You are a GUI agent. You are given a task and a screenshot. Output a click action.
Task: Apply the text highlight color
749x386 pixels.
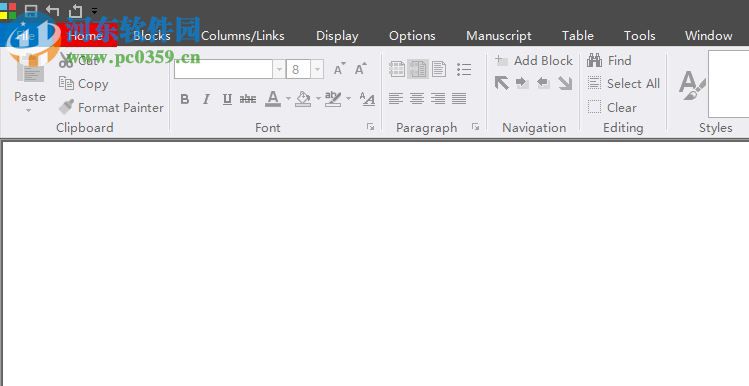click(333, 99)
